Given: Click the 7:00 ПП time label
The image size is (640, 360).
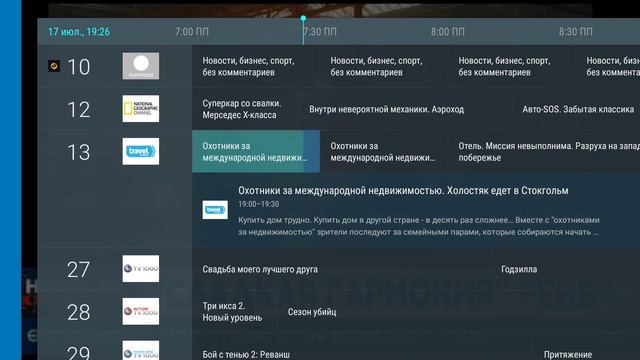Looking at the screenshot, I should click(192, 32).
